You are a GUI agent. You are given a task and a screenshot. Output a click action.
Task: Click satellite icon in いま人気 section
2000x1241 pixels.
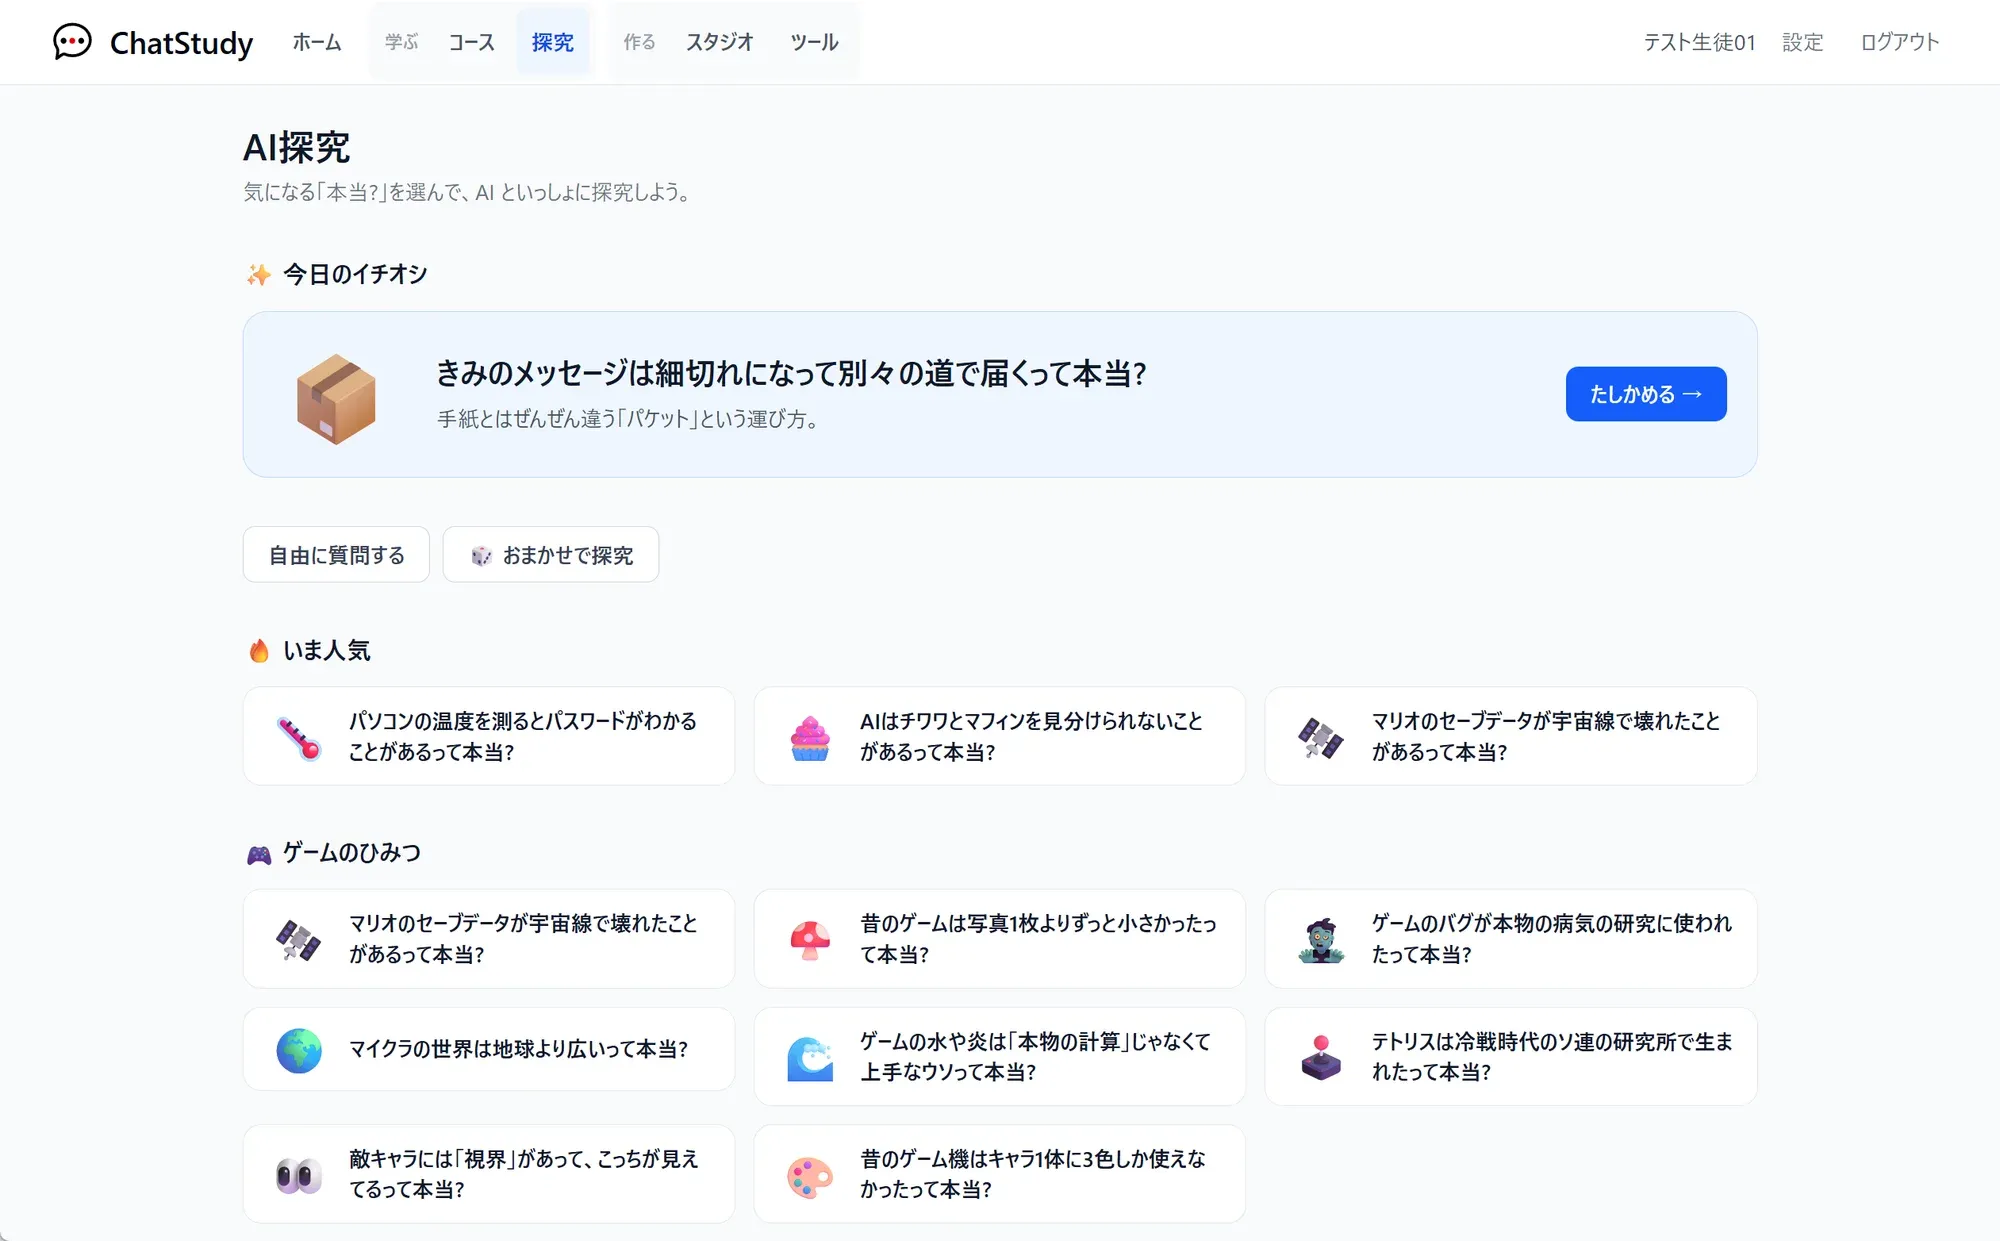[x=1321, y=738]
